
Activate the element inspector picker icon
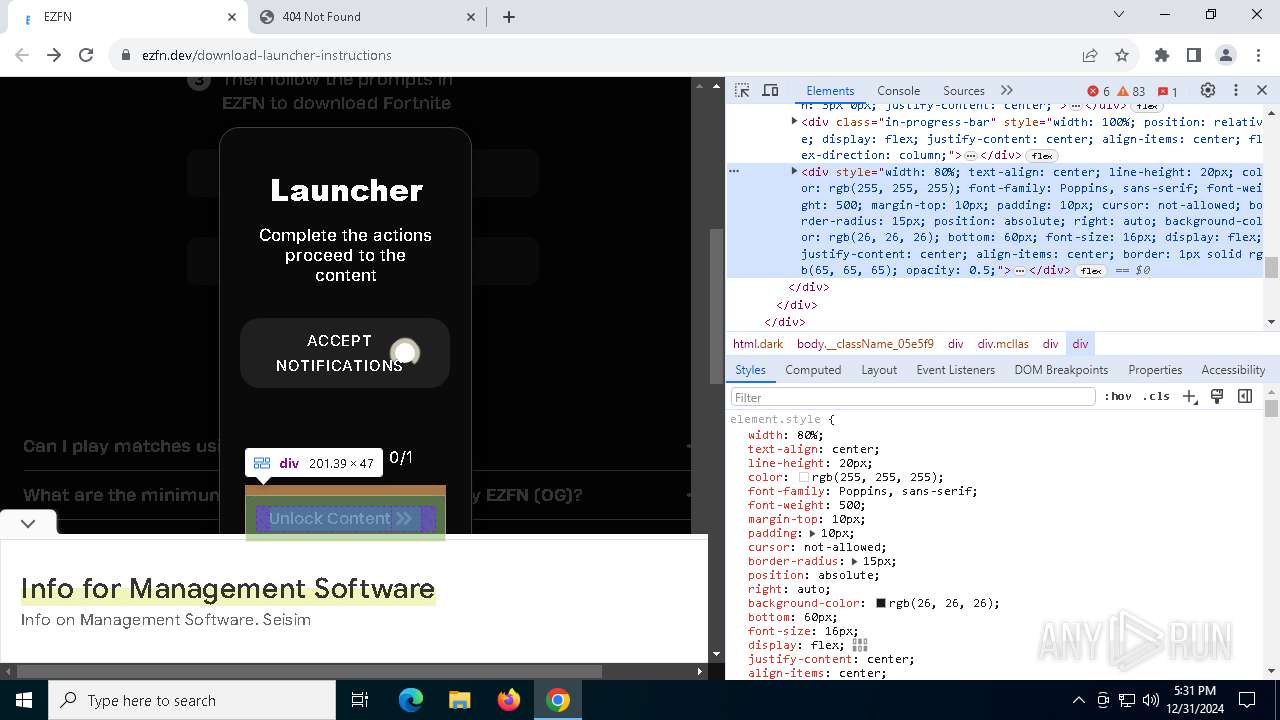[742, 90]
